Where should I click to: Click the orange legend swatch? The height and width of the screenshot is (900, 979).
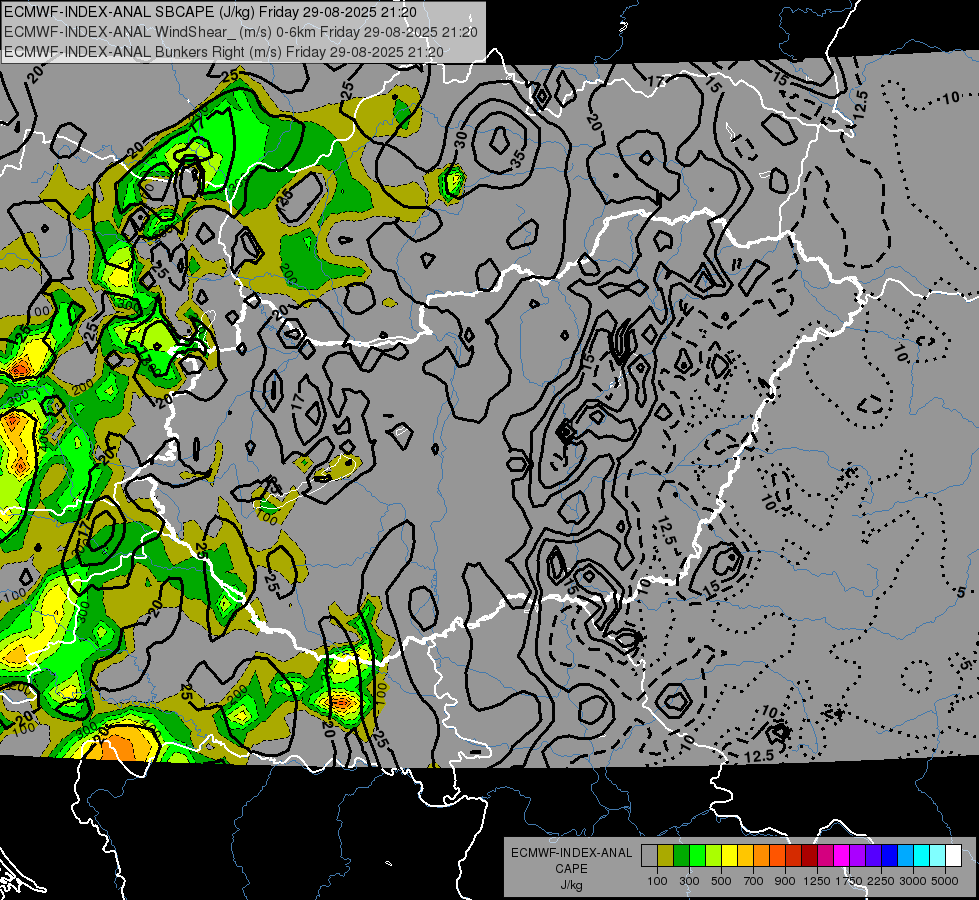761,856
